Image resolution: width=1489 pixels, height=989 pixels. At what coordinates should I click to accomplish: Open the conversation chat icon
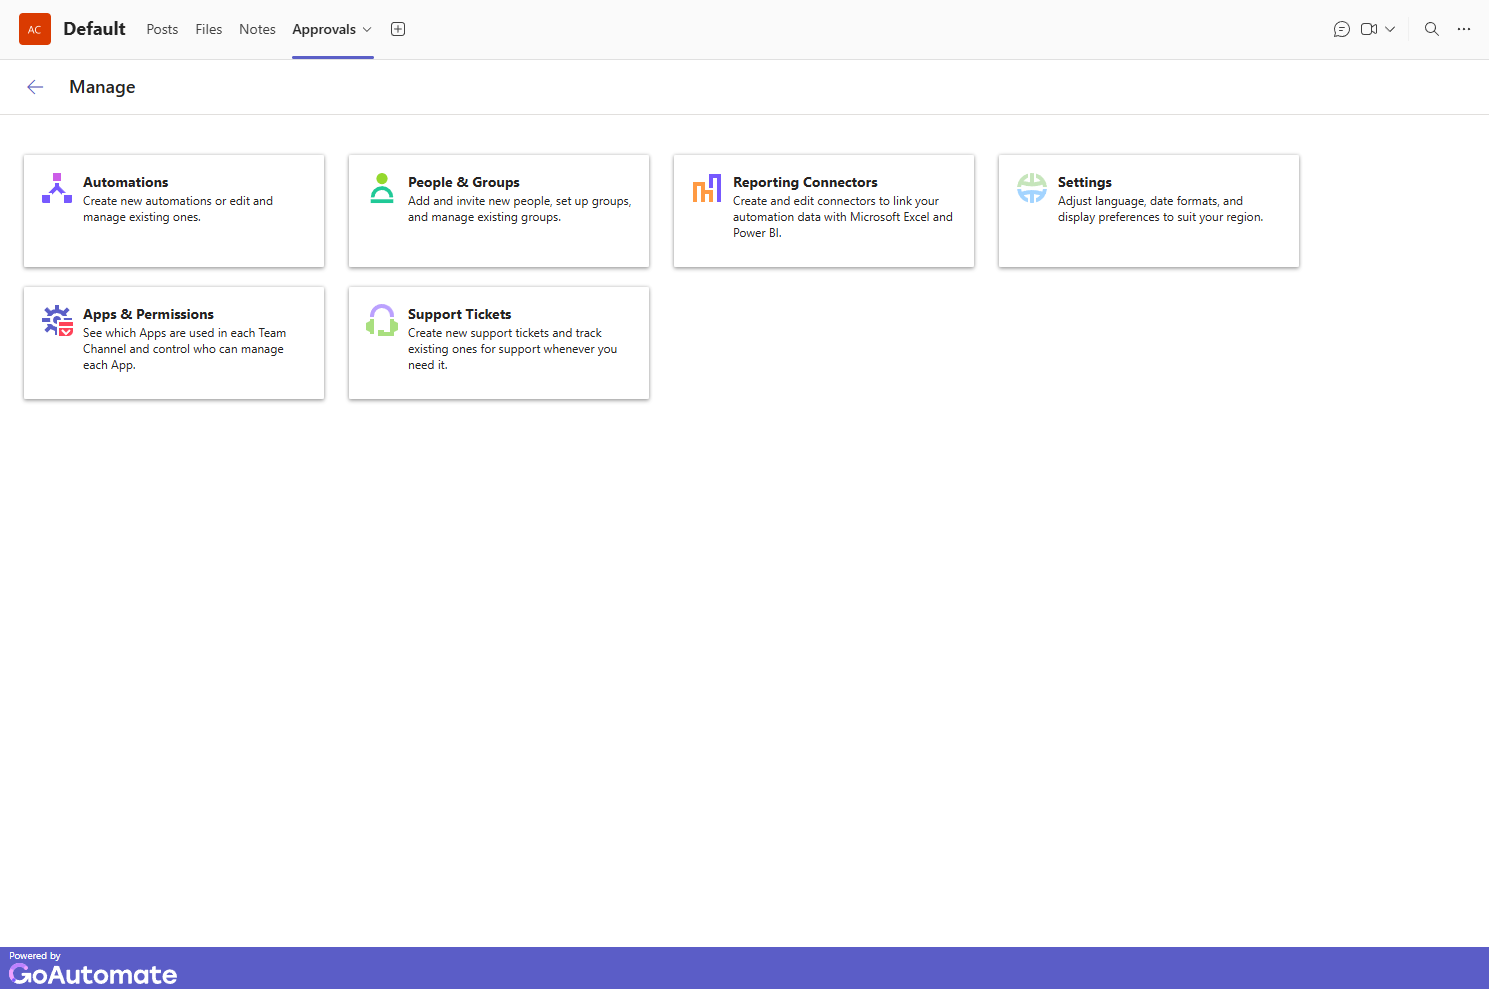coord(1342,29)
